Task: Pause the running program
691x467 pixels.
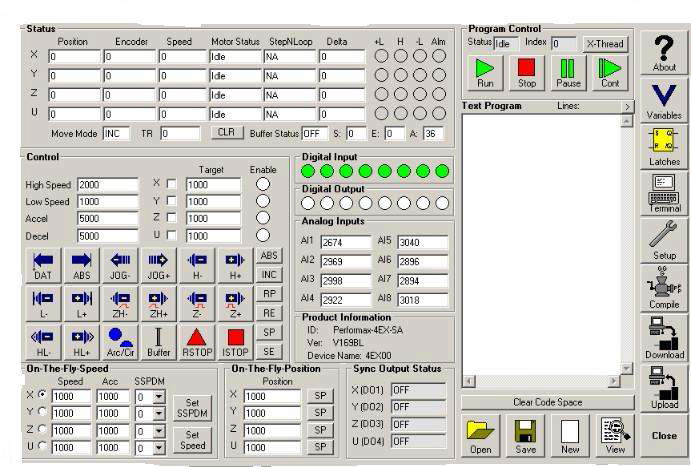Action: [x=568, y=73]
